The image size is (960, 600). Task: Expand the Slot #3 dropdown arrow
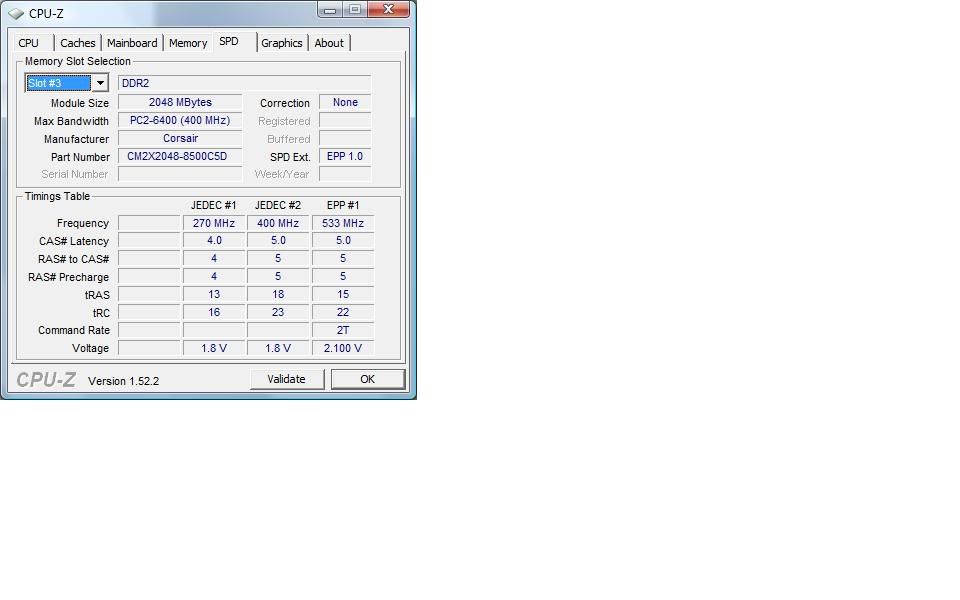click(100, 83)
